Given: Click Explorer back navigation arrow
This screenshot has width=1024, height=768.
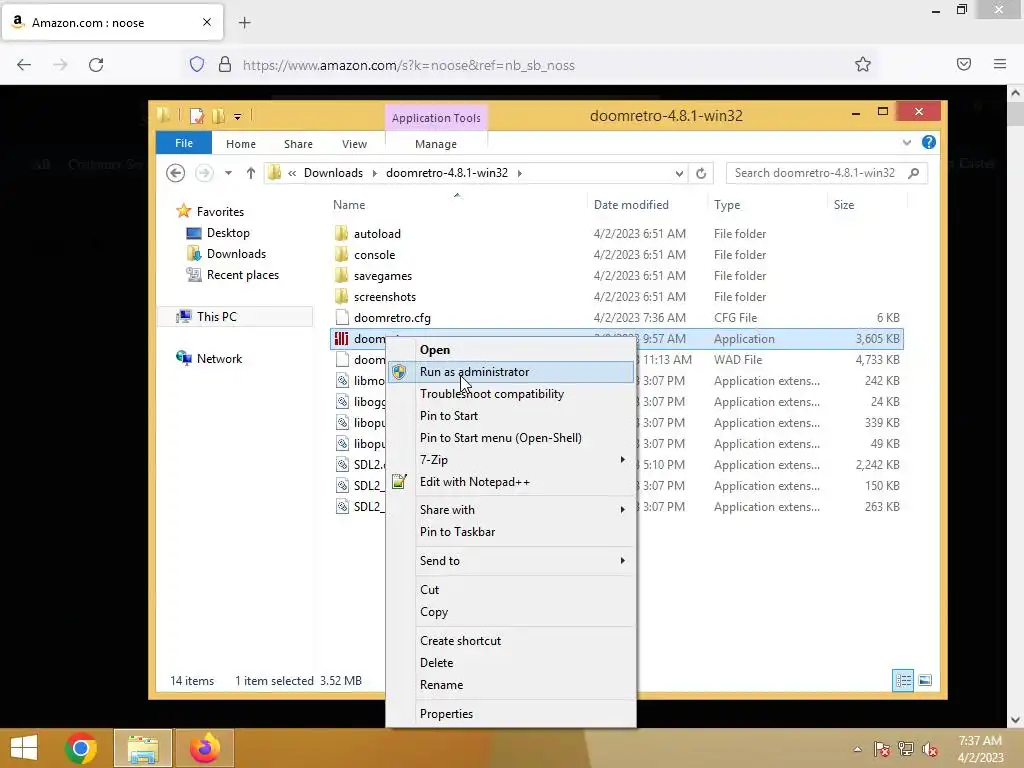Looking at the screenshot, I should tap(175, 173).
